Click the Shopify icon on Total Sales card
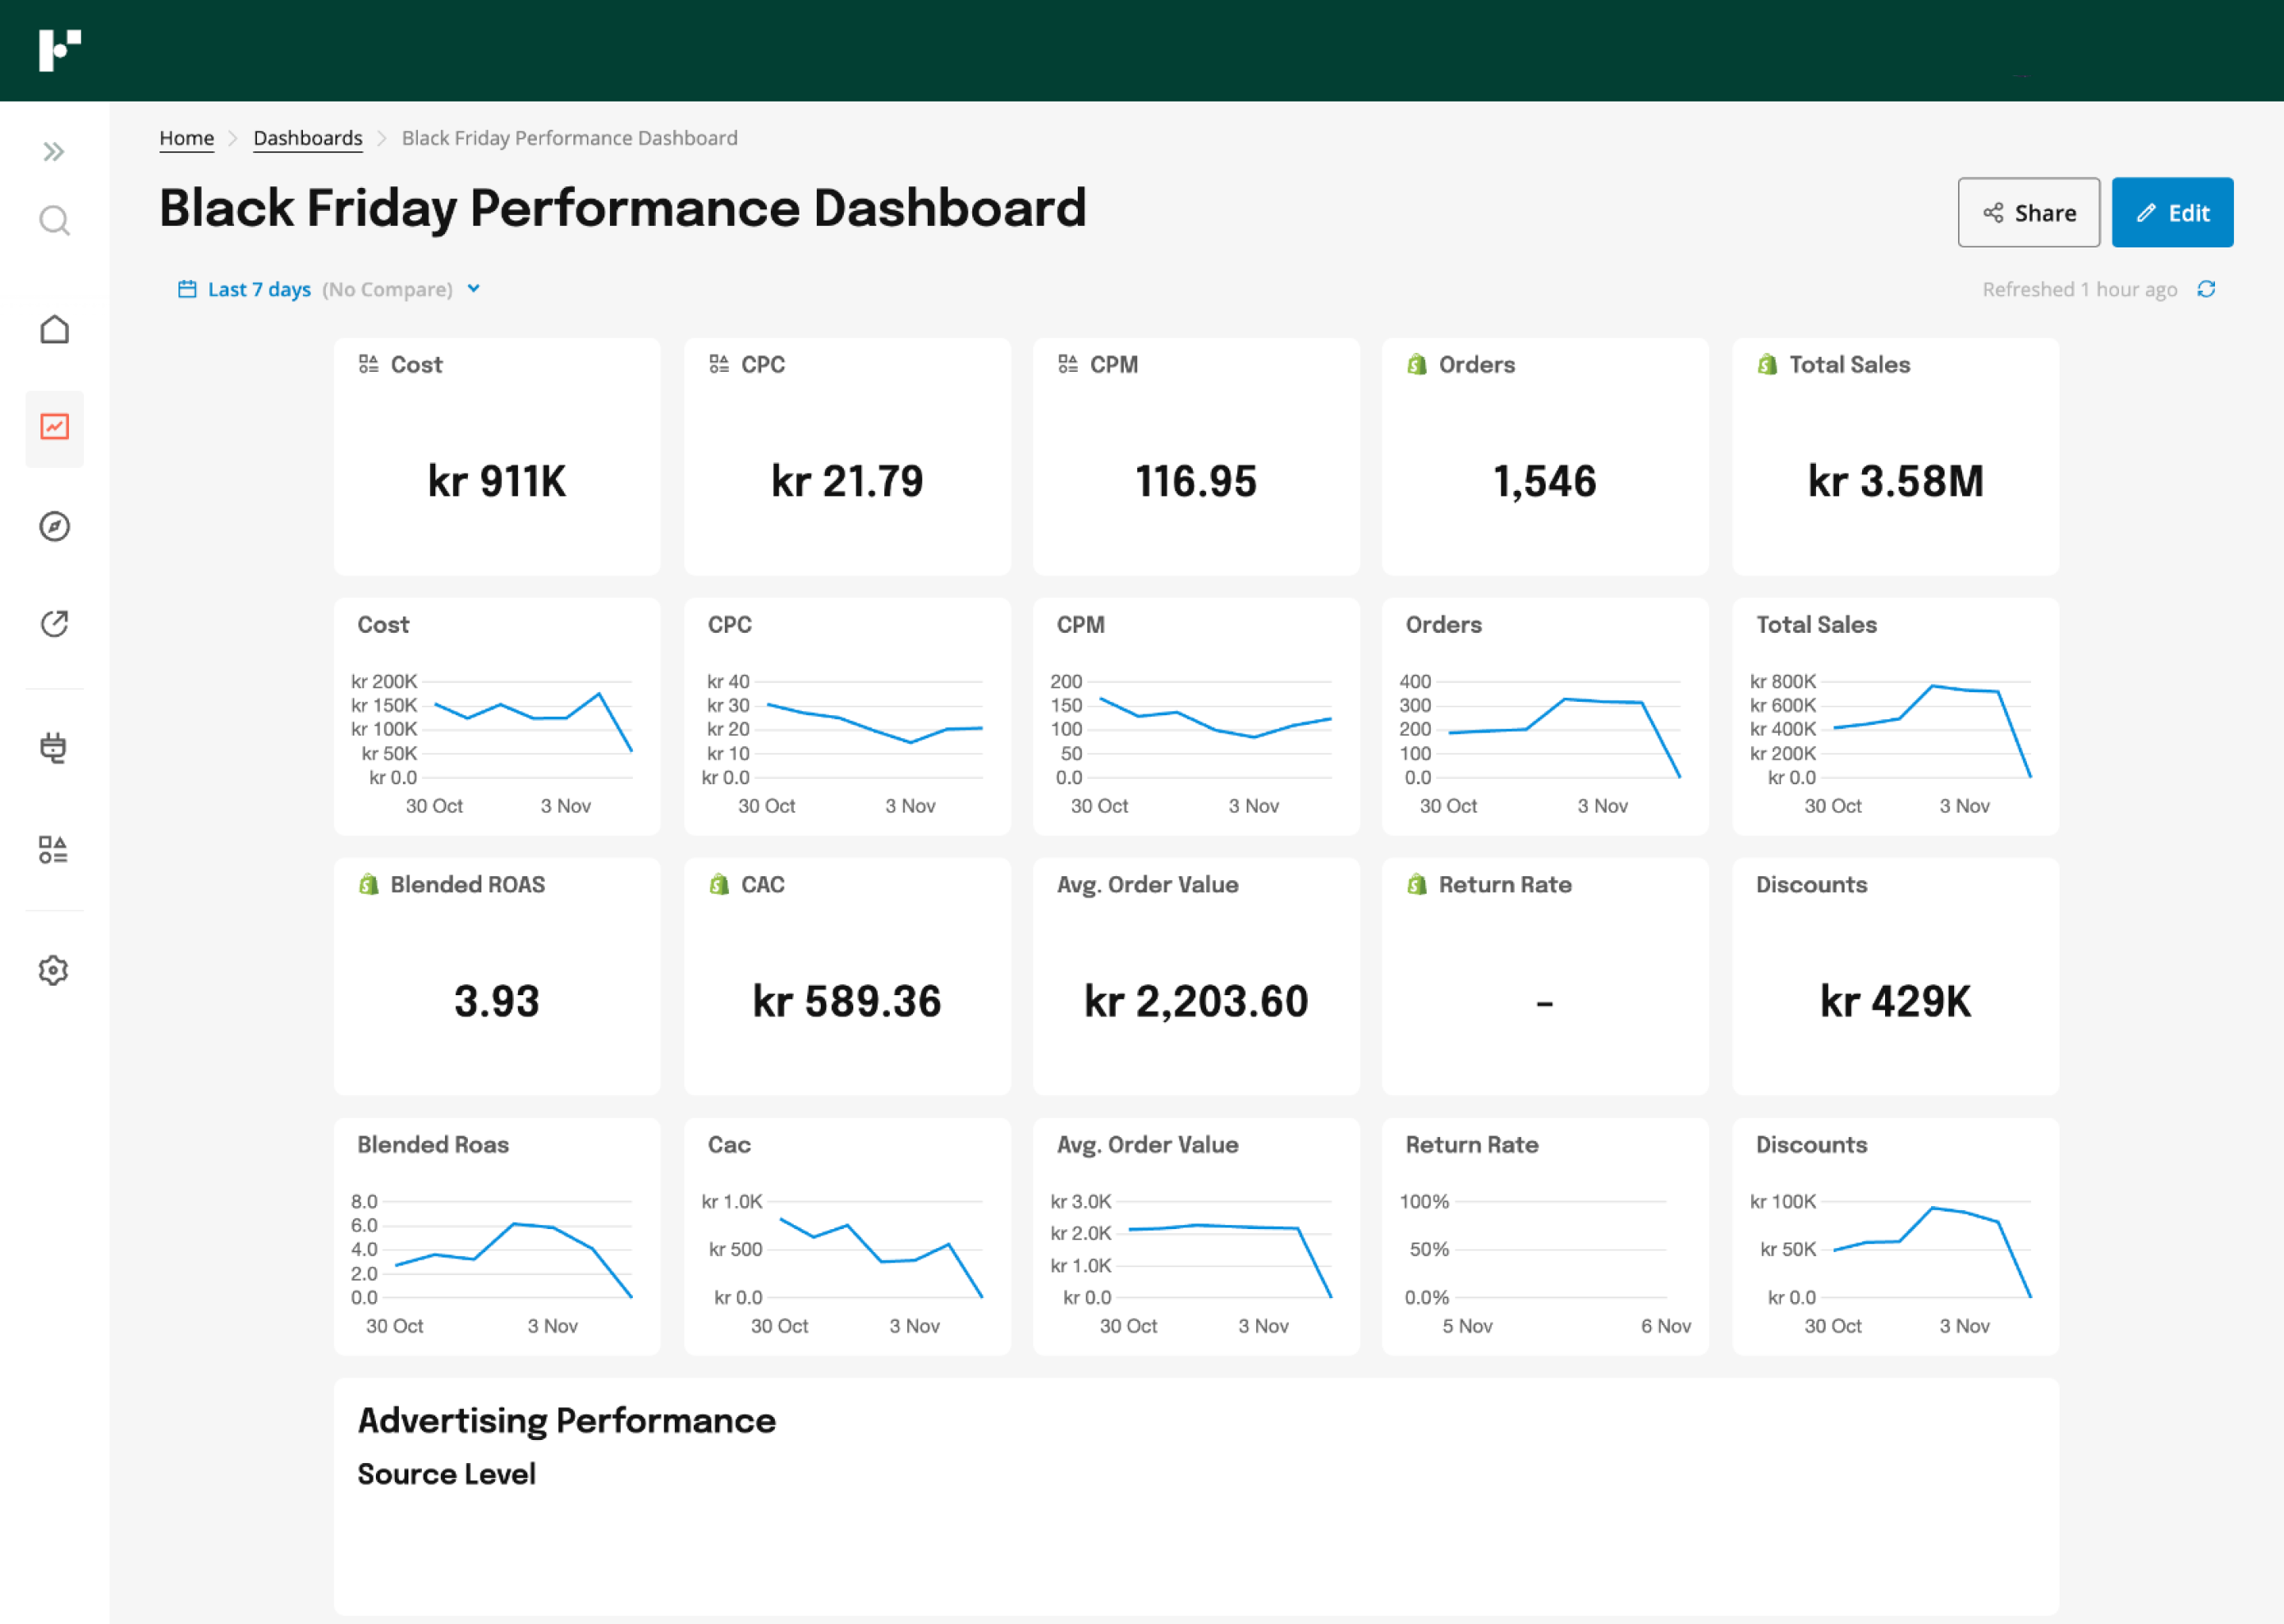 tap(1767, 364)
